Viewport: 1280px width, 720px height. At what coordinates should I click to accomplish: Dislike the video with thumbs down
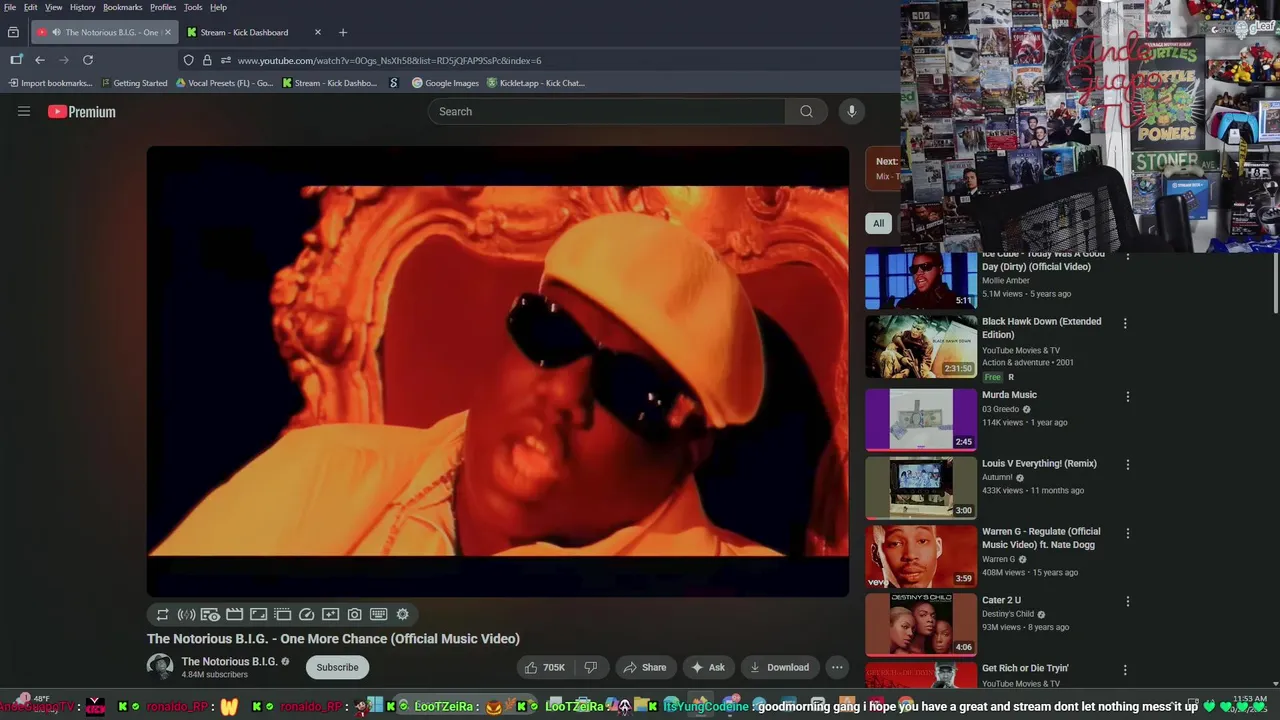pos(591,667)
